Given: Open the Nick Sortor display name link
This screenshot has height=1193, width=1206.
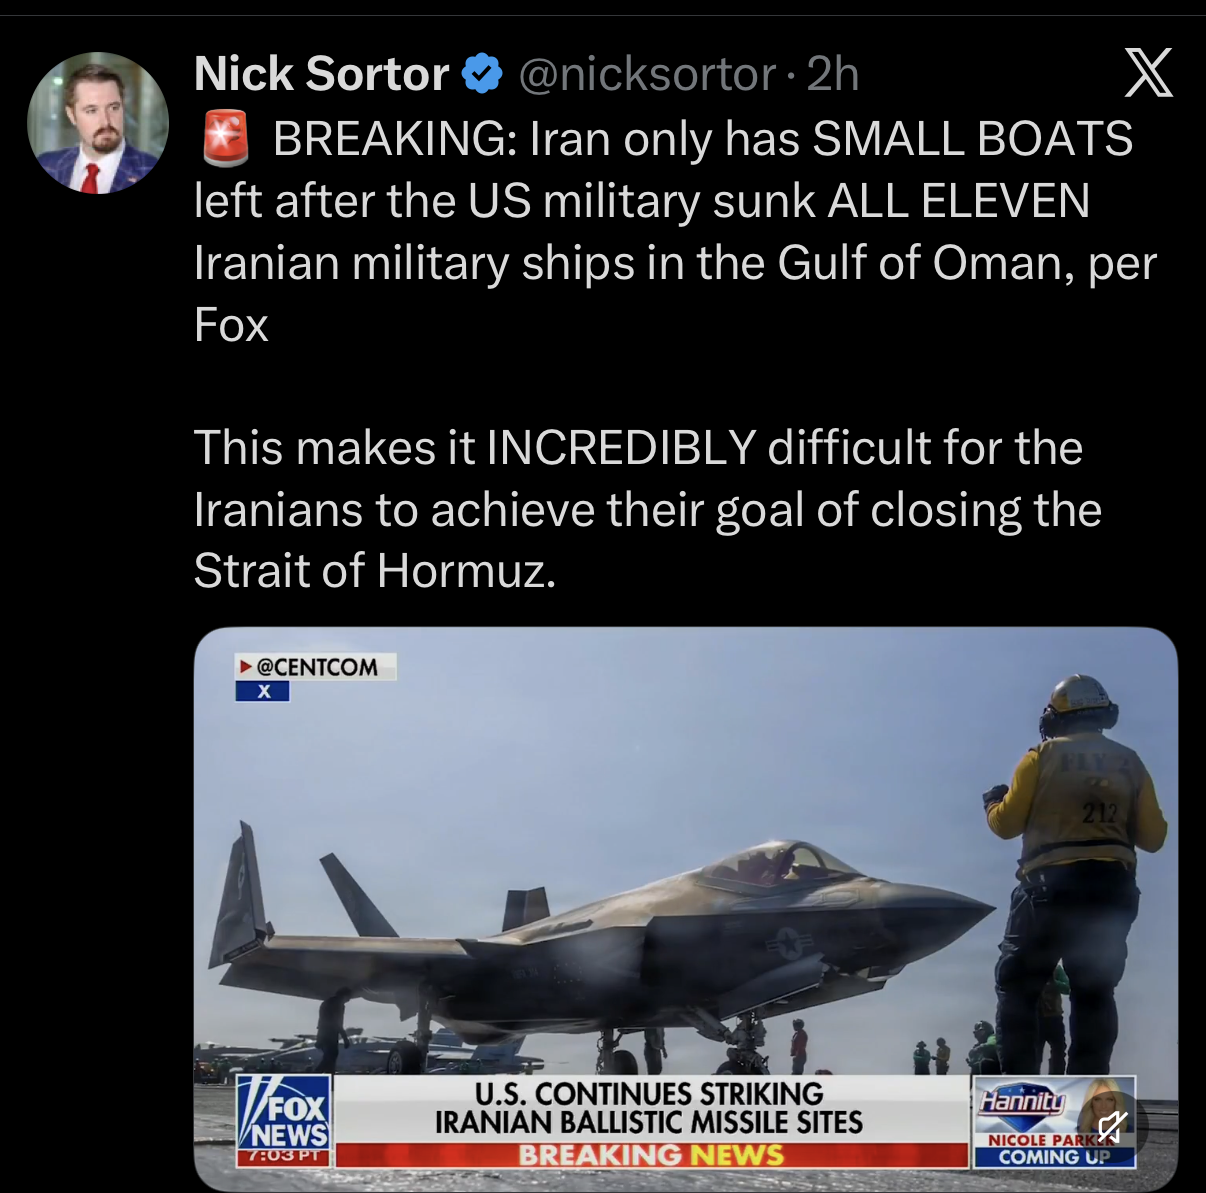Looking at the screenshot, I should coord(321,74).
